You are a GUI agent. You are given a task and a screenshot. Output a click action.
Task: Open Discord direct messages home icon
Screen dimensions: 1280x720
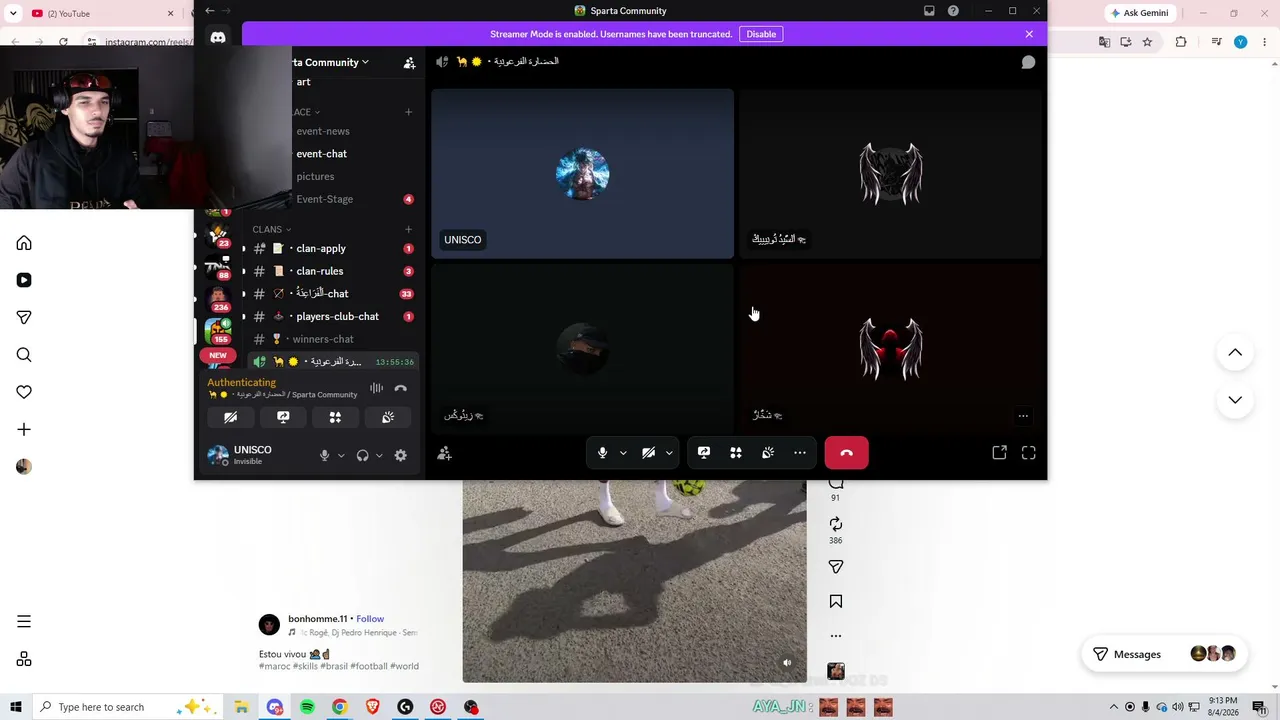click(218, 37)
